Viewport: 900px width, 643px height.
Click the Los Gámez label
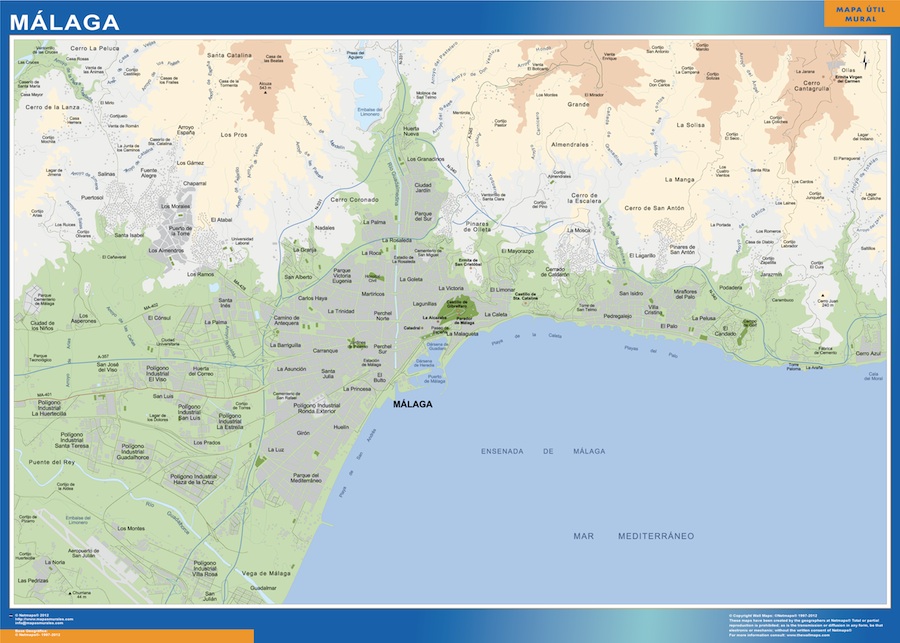coord(190,163)
